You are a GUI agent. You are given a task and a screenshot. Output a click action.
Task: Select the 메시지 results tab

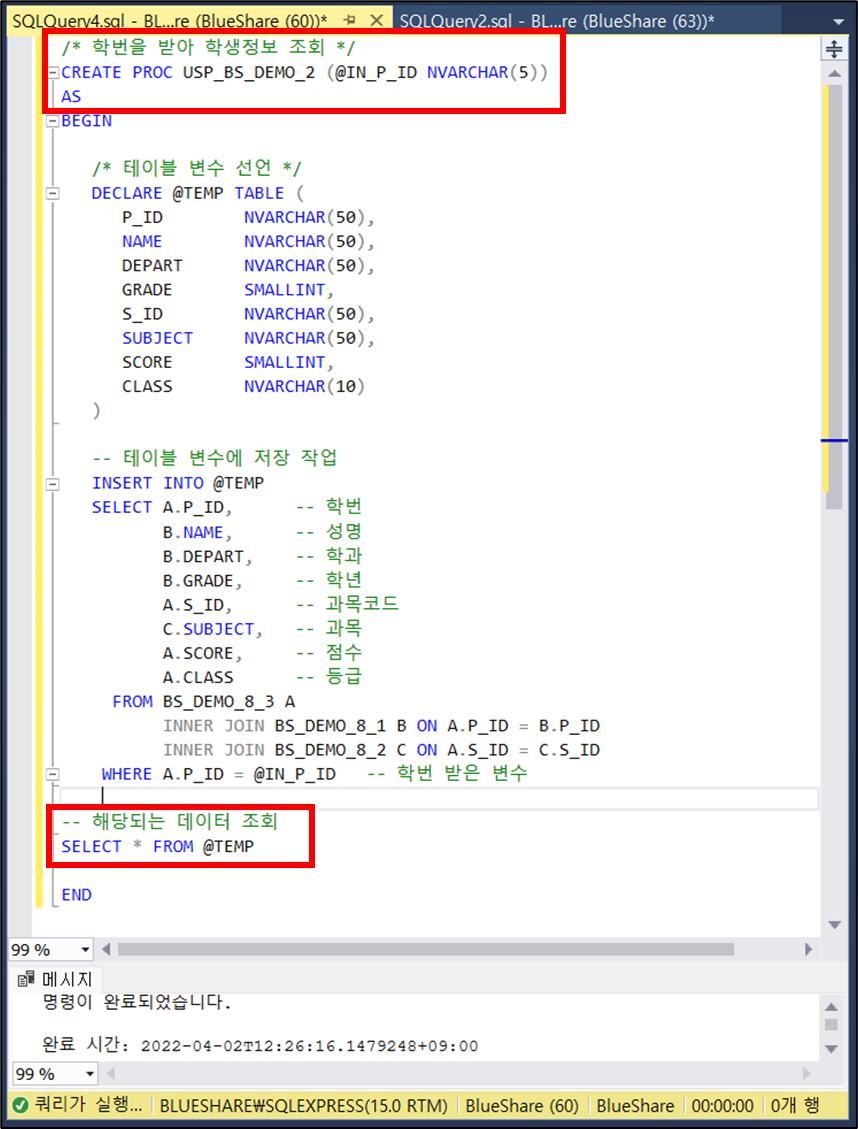pos(56,979)
